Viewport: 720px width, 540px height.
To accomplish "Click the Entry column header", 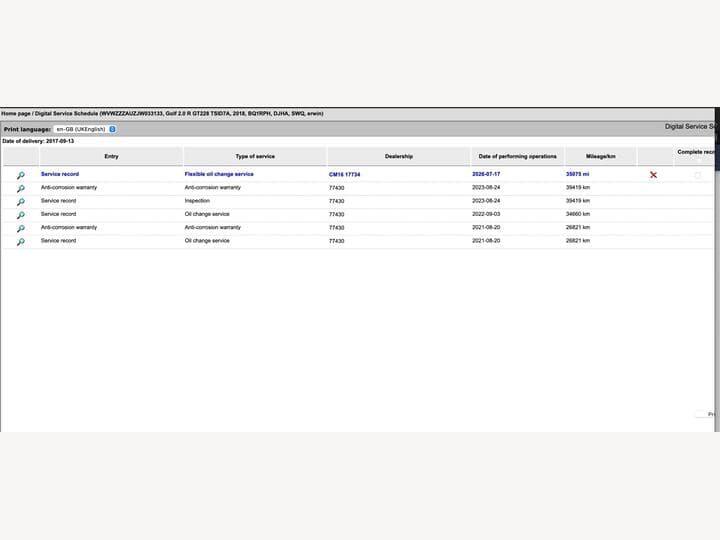I will (111, 156).
